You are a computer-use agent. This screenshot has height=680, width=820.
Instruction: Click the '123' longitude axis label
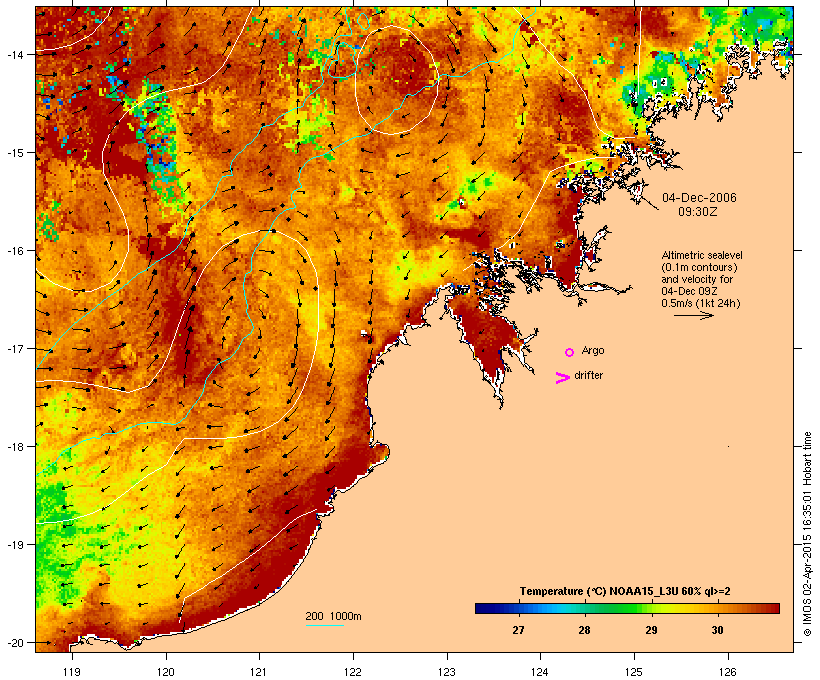(x=447, y=672)
